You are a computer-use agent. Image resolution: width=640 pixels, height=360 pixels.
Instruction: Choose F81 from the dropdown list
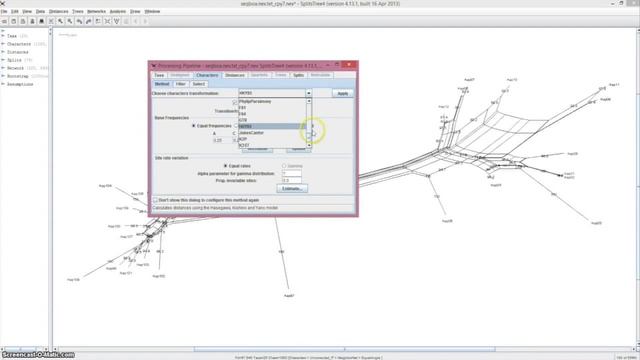tap(272, 108)
